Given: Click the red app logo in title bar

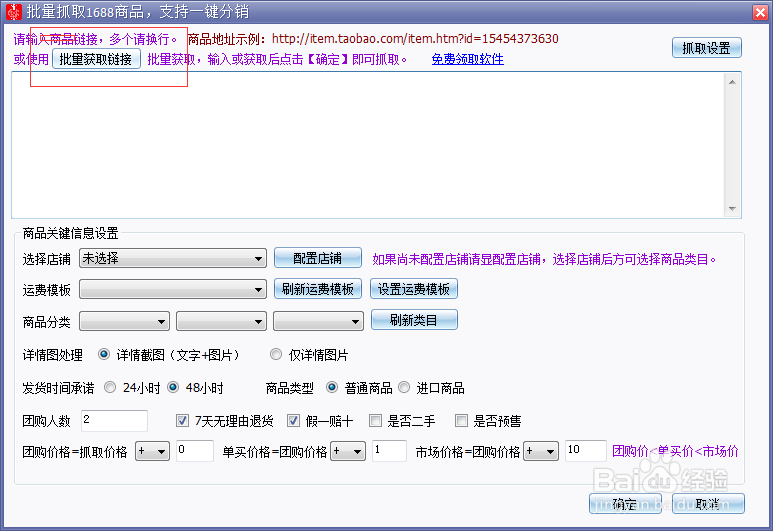Looking at the screenshot, I should (13, 12).
